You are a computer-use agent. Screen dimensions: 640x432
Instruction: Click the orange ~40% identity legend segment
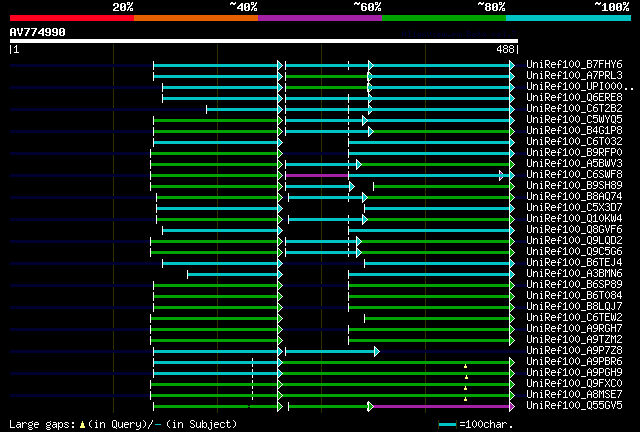[x=196, y=18]
